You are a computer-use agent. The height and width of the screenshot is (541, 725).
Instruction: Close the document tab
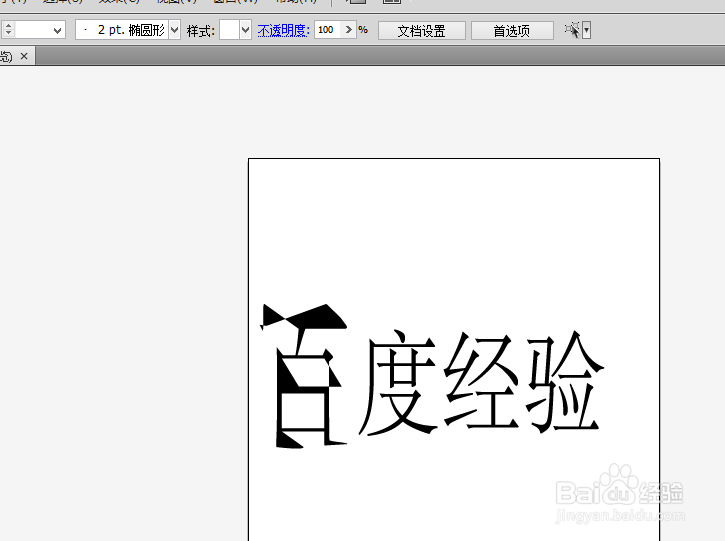point(24,56)
